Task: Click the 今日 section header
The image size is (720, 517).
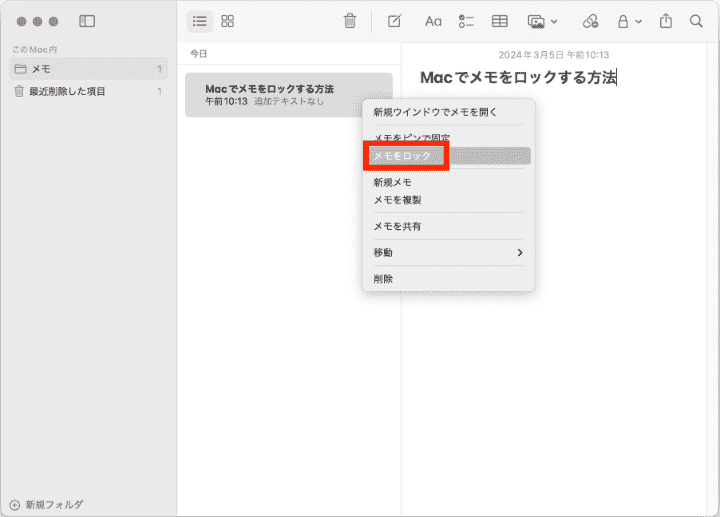Action: click(198, 54)
